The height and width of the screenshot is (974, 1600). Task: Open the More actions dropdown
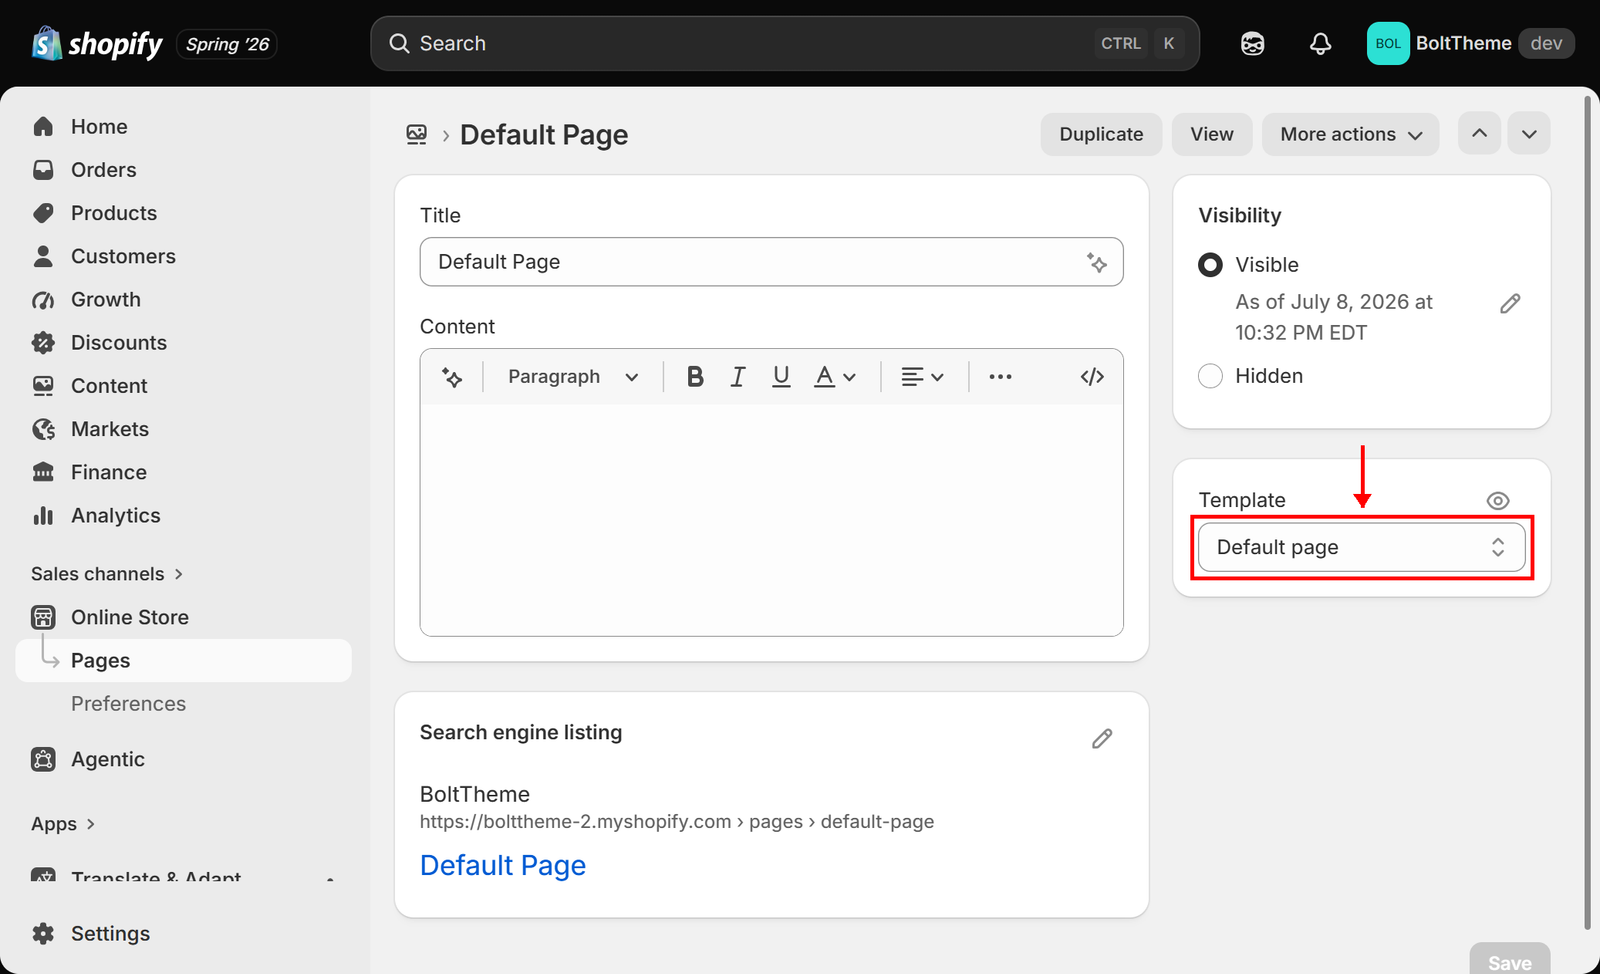click(1350, 134)
